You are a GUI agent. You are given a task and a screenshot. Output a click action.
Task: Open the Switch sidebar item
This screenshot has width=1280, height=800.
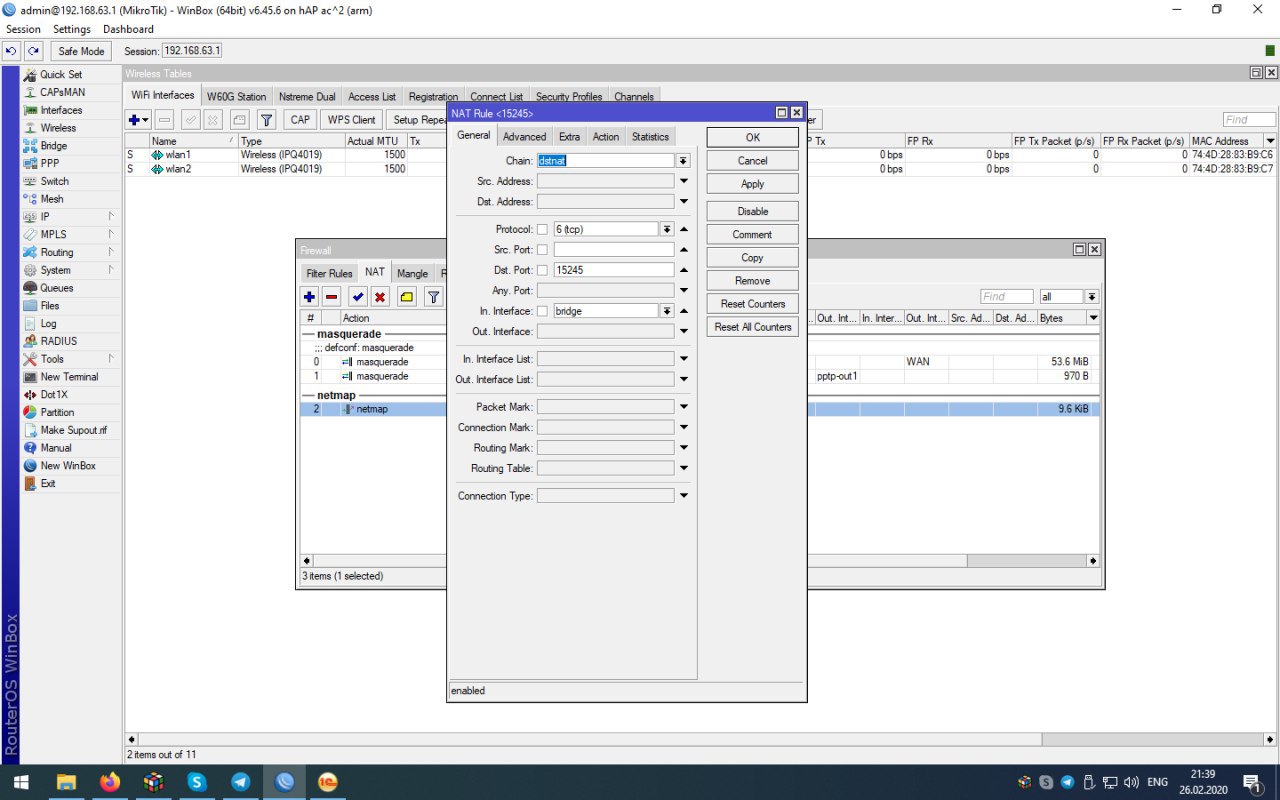point(55,181)
